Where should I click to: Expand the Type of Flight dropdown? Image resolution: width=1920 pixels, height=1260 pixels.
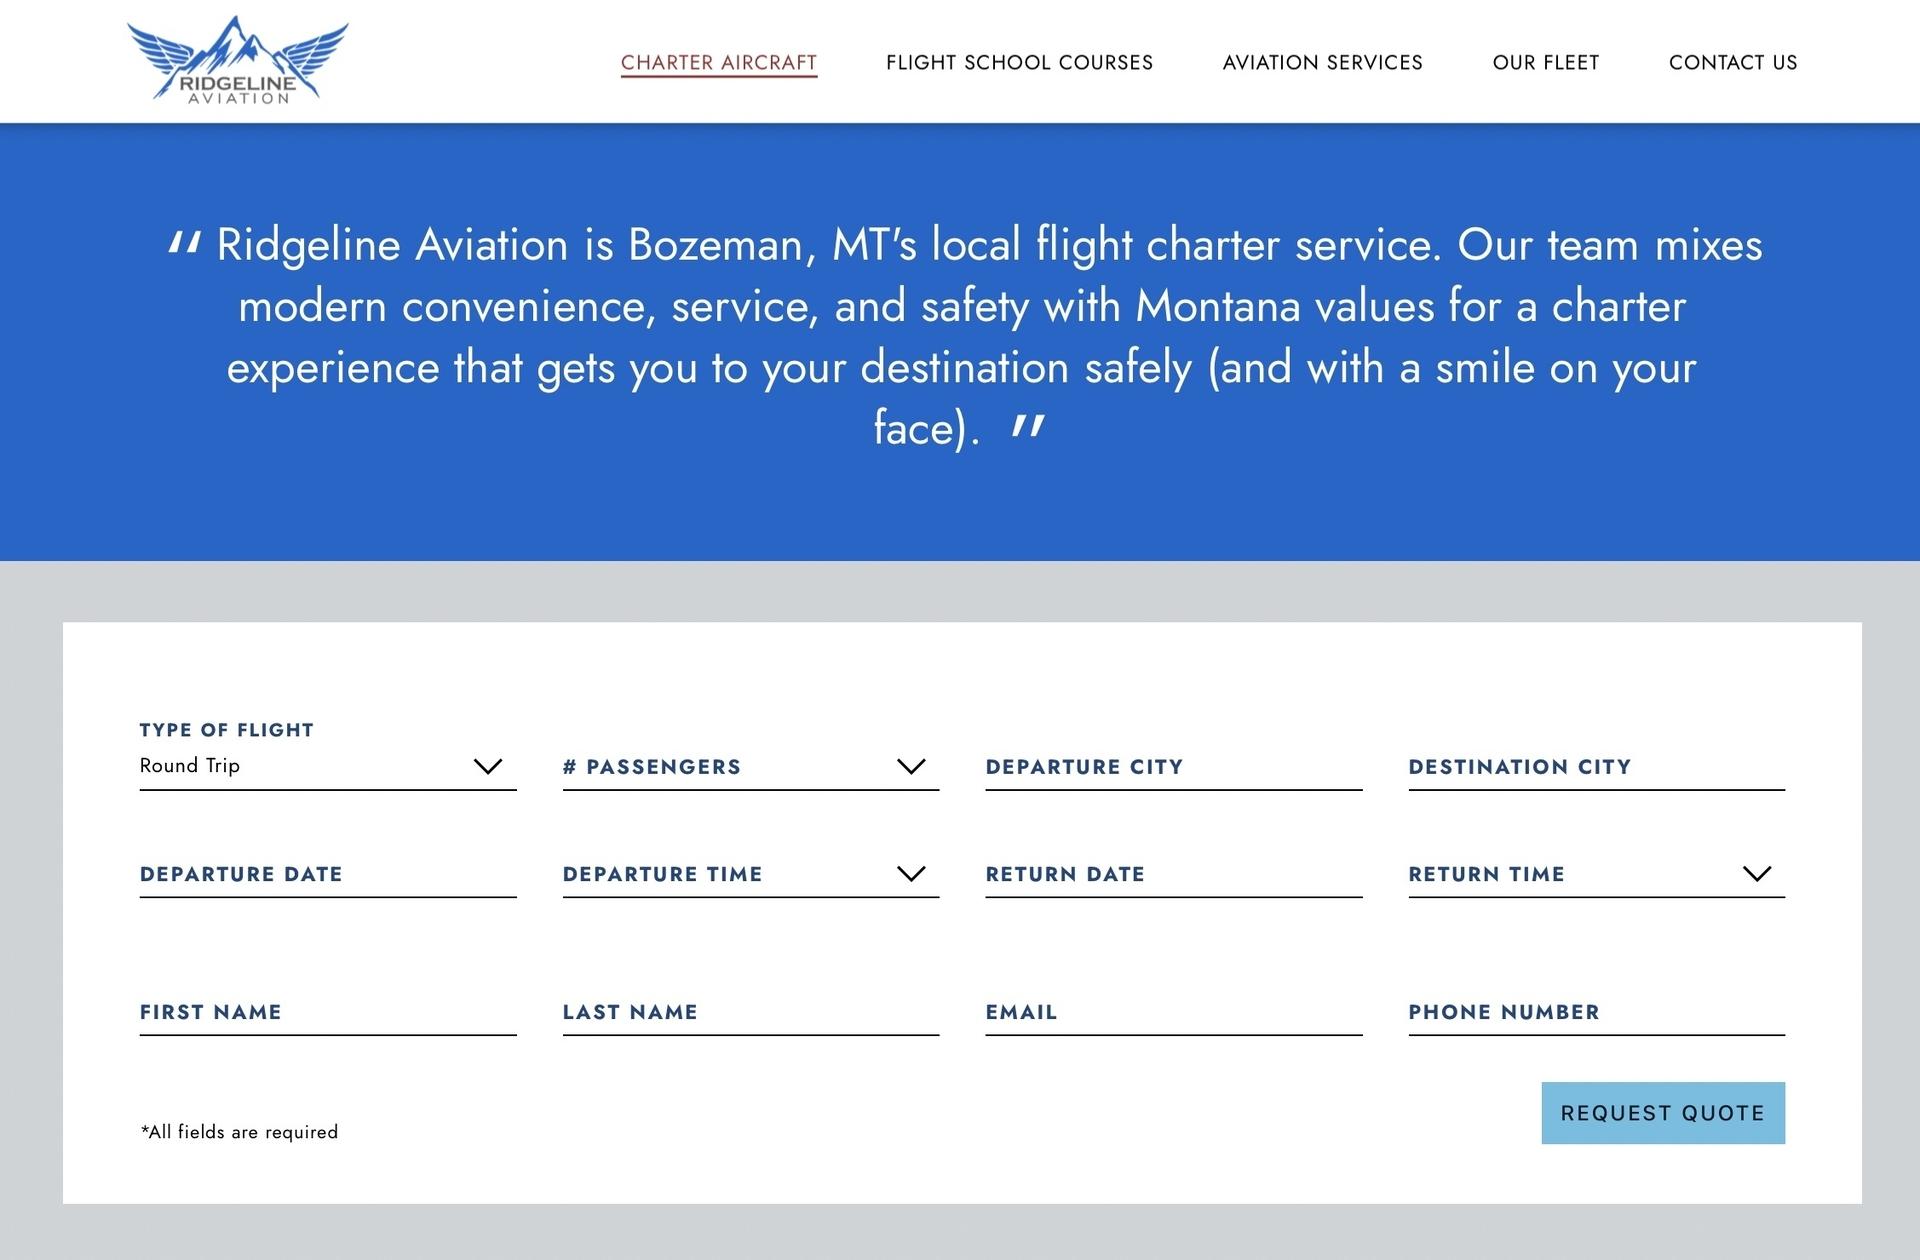487,766
